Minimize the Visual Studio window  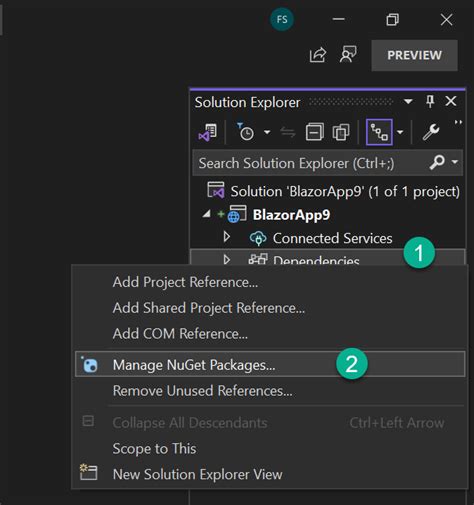coord(338,20)
